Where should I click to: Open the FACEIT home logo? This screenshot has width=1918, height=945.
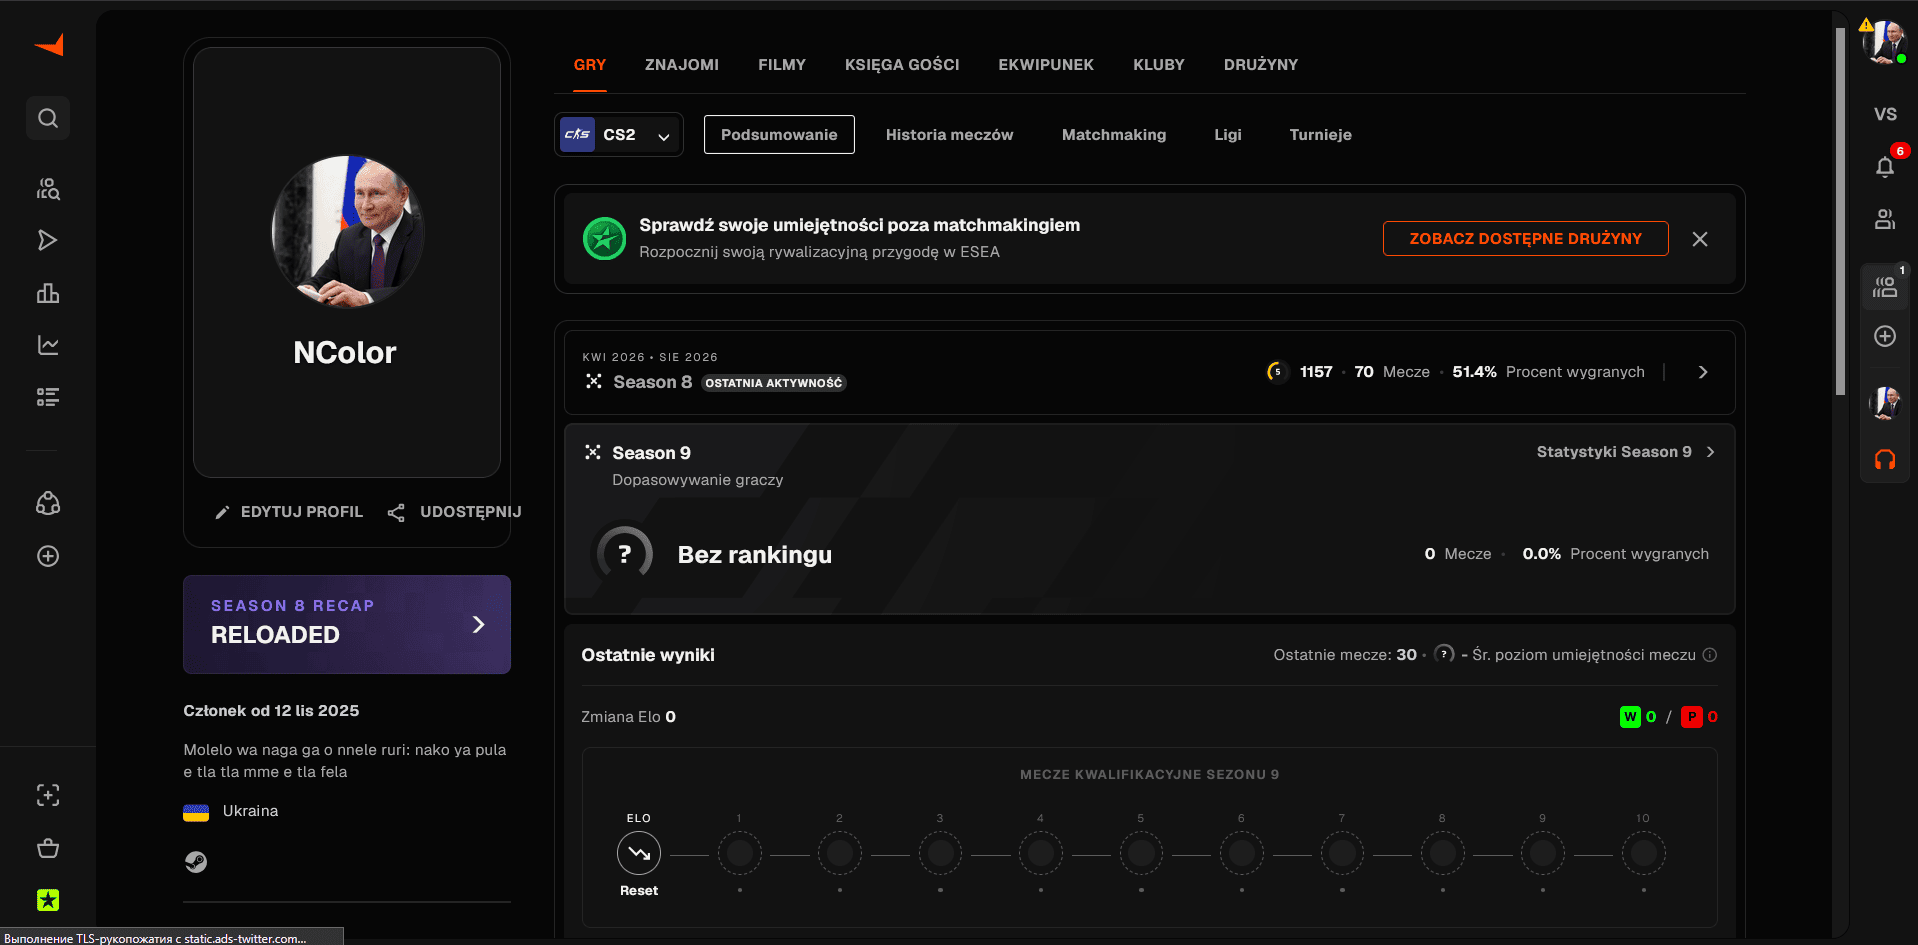49,45
